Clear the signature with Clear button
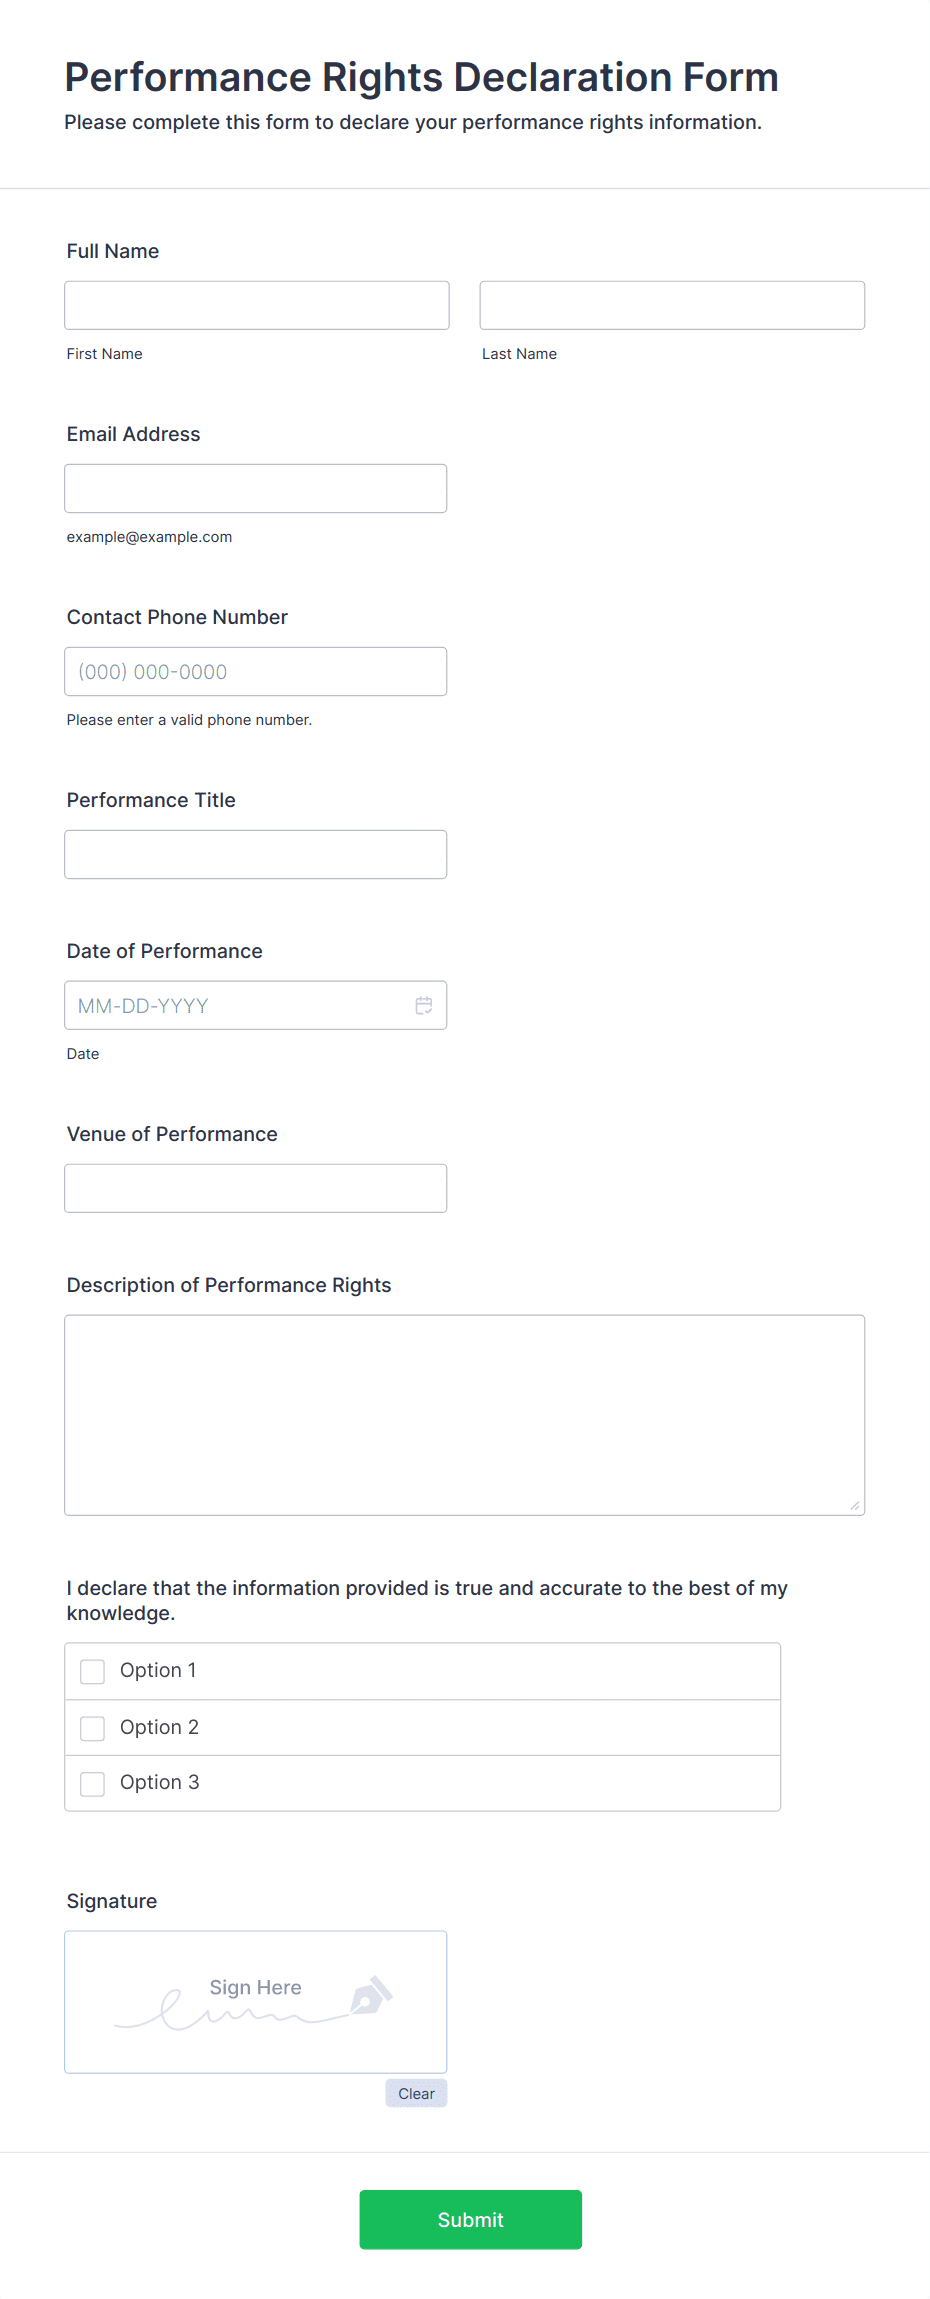 pos(416,2093)
